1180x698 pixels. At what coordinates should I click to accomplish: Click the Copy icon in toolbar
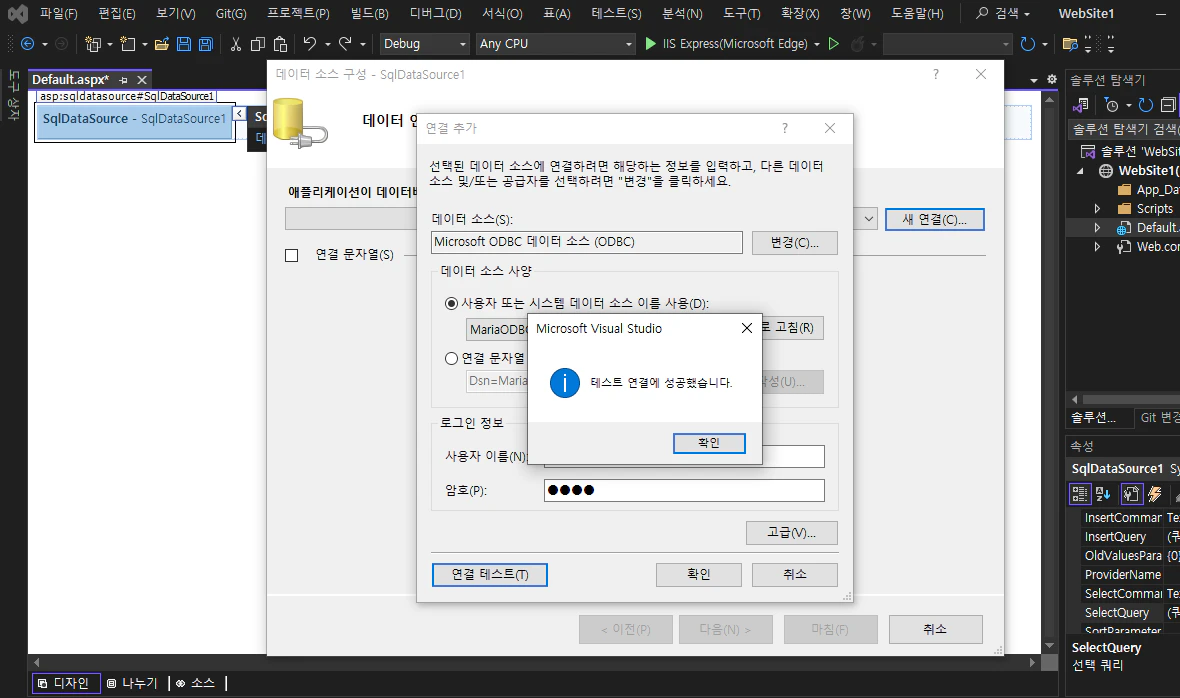257,44
